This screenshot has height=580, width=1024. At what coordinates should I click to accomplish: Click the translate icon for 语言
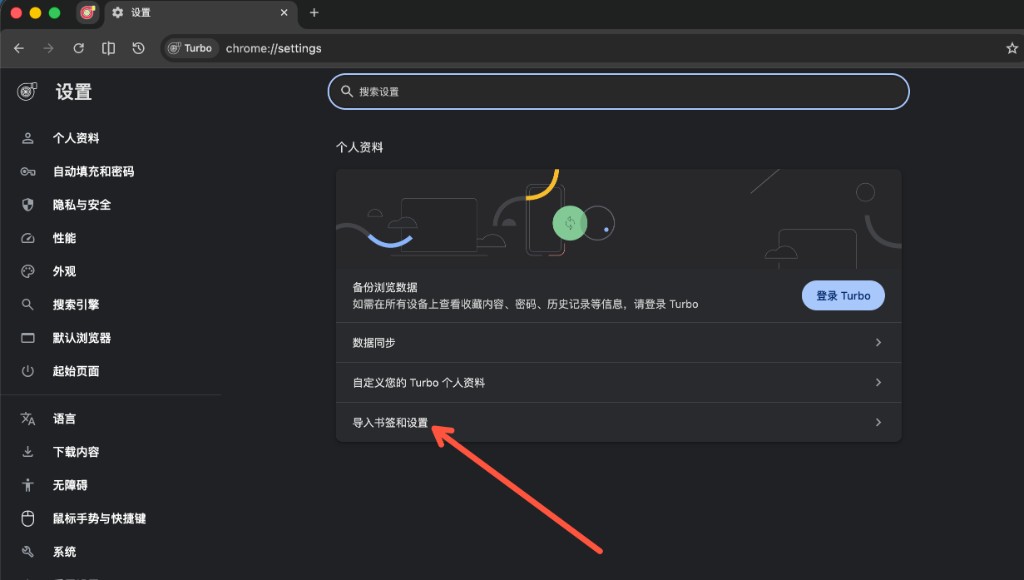[x=27, y=419]
